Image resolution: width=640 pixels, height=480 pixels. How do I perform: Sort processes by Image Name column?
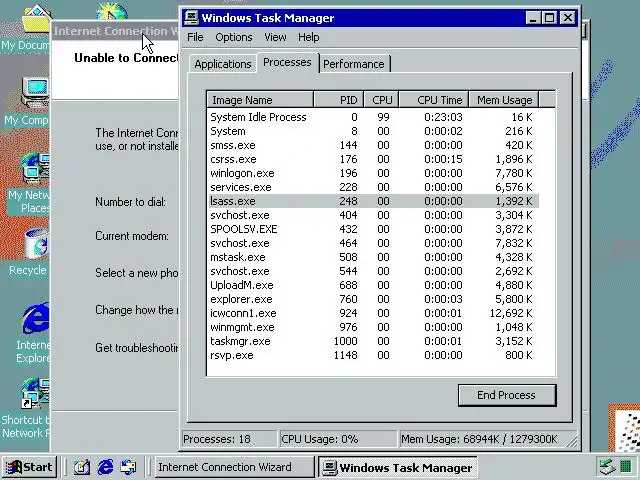260,100
